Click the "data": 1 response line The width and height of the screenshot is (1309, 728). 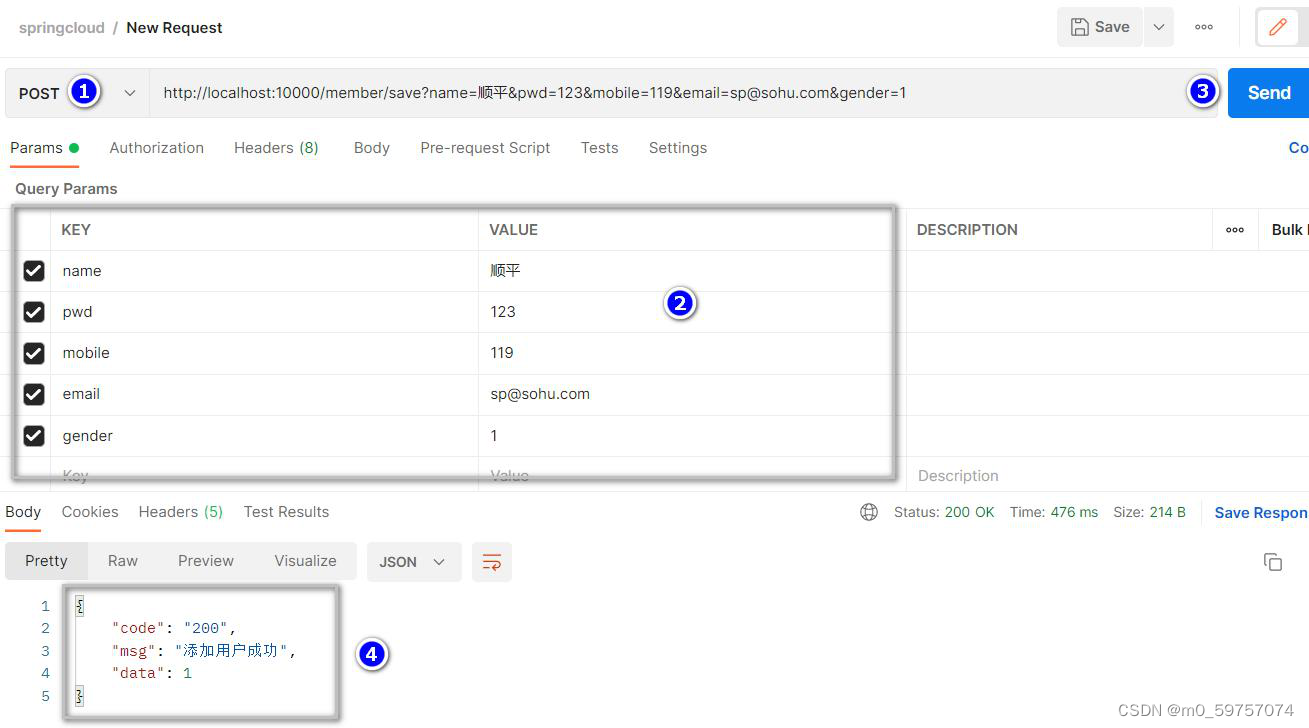152,673
